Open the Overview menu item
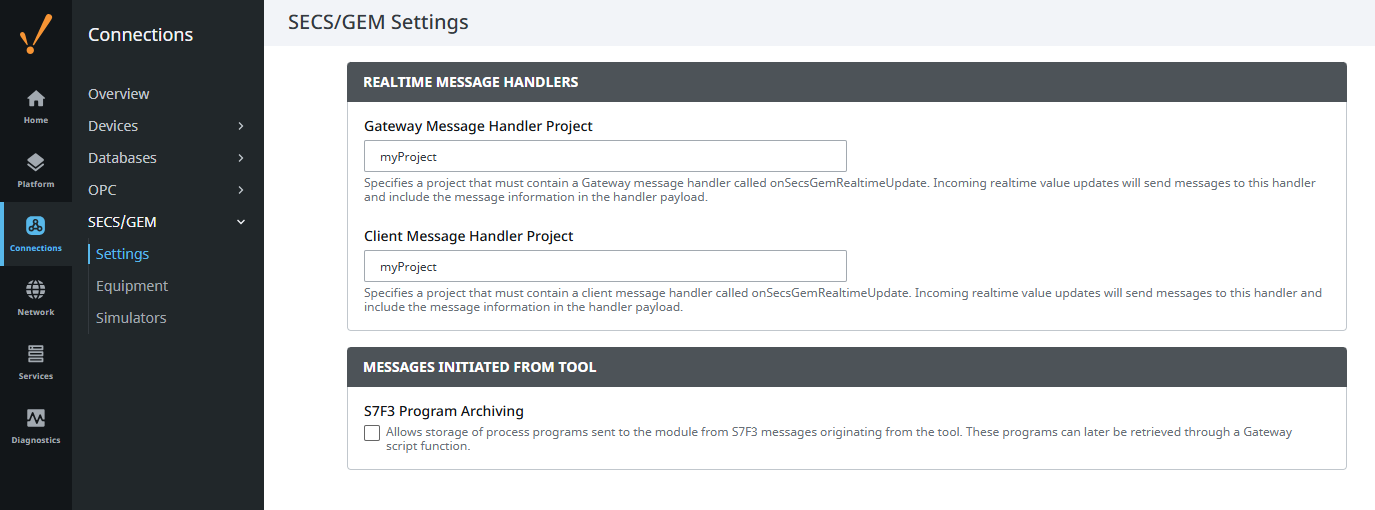This screenshot has height=510, width=1375. click(119, 94)
